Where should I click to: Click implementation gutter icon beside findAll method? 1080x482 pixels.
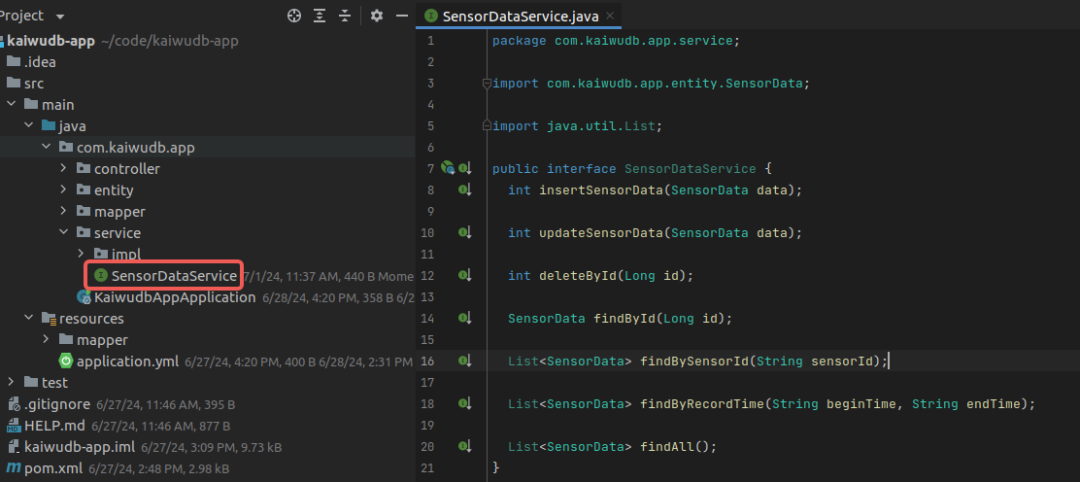tap(464, 446)
